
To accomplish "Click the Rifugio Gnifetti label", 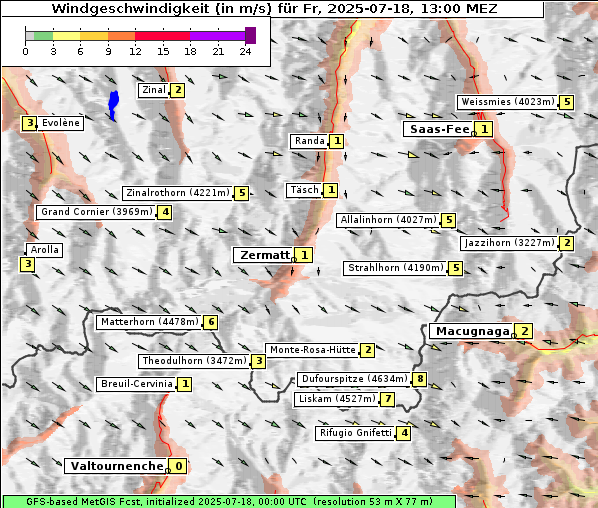I will [x=355, y=433].
